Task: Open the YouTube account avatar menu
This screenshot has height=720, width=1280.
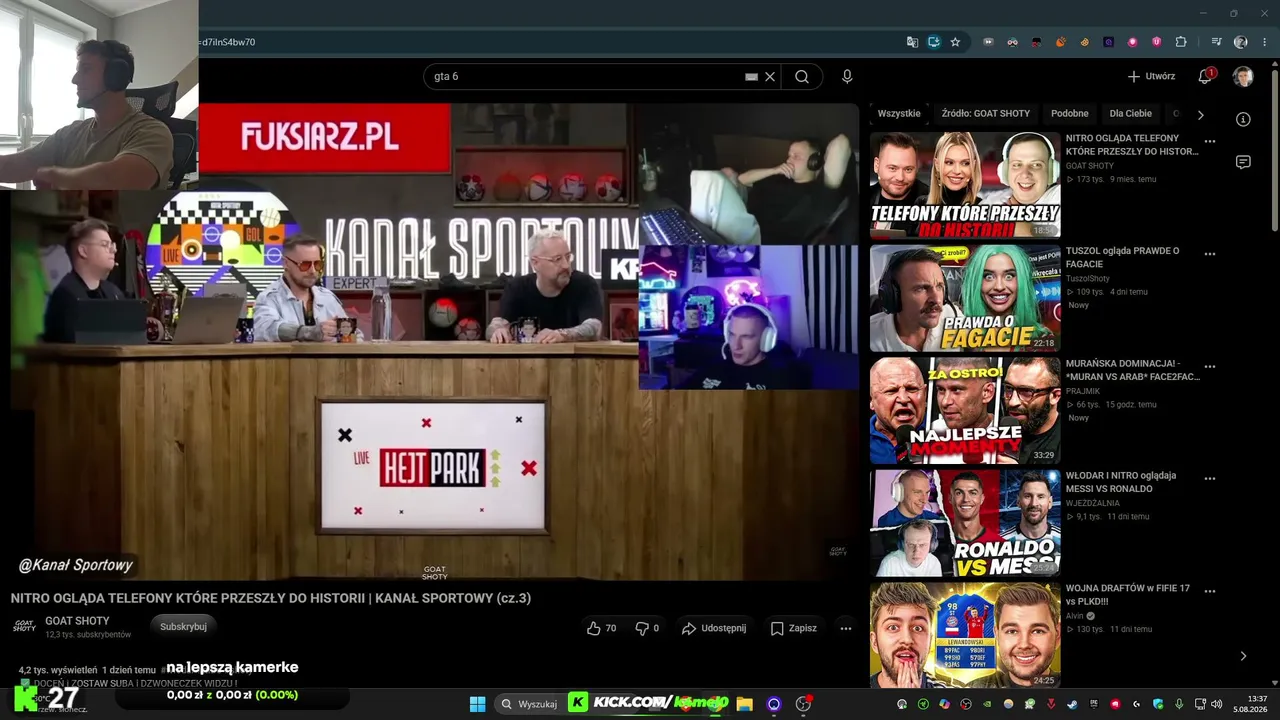Action: (1243, 76)
